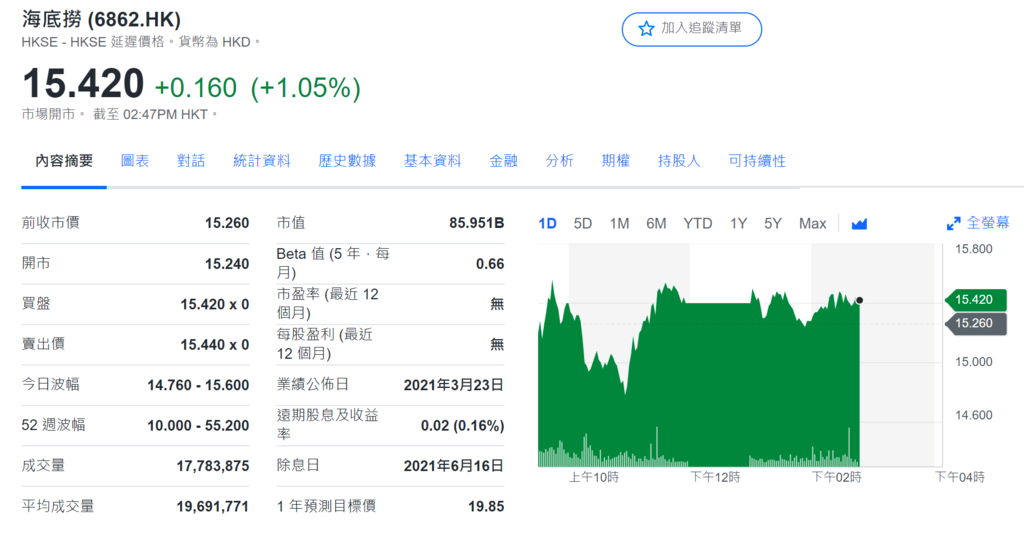The image size is (1024, 539).
Task: Switch chart to 1Y range
Action: click(738, 224)
